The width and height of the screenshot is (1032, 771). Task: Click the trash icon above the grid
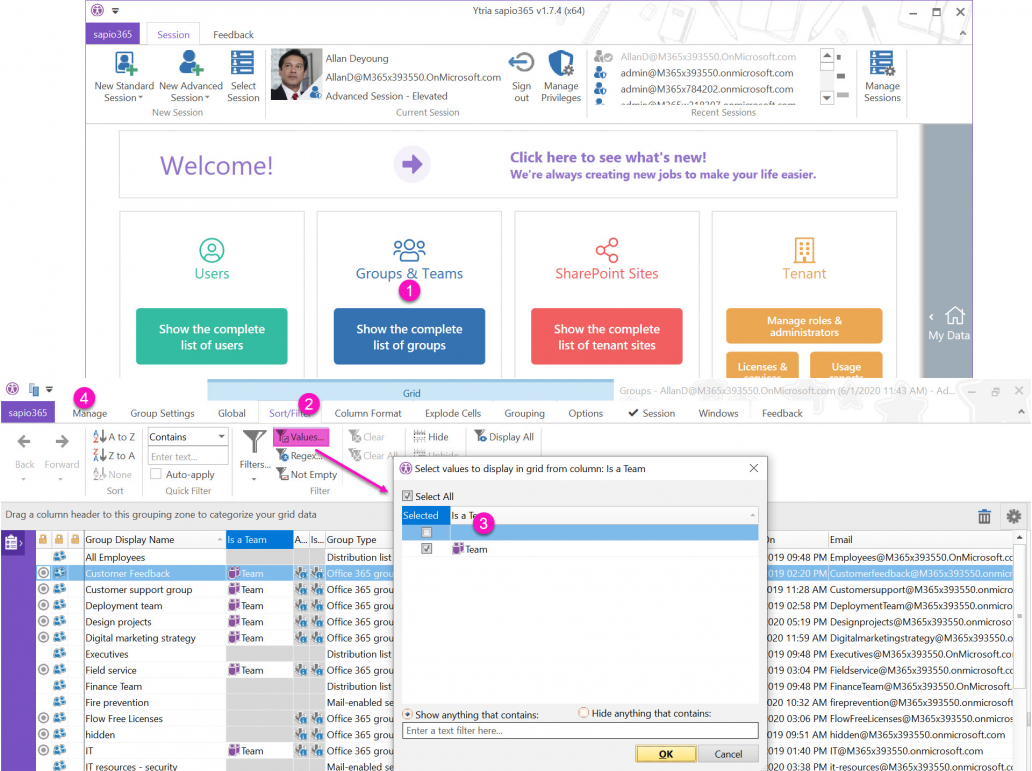pyautogui.click(x=984, y=516)
